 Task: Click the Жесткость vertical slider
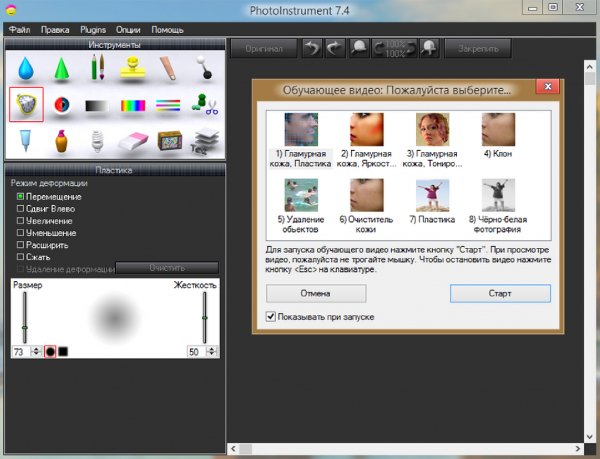205,317
